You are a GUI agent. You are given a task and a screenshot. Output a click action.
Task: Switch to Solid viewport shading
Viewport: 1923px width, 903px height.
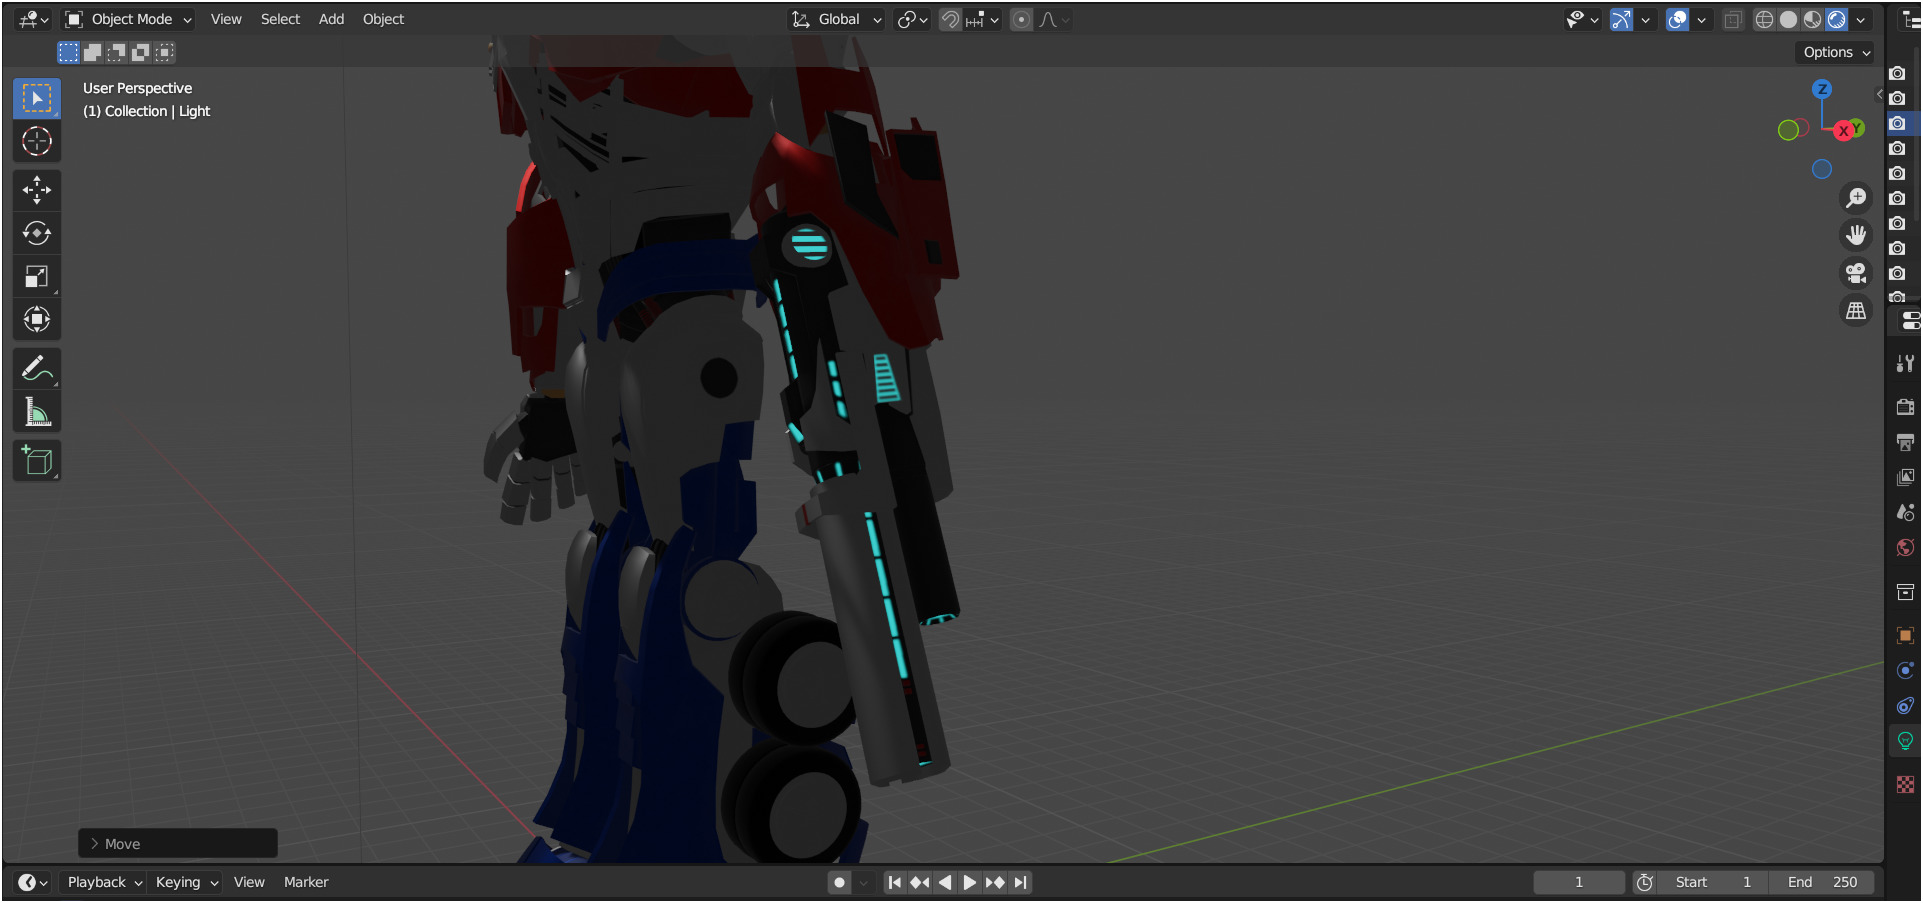tap(1789, 19)
